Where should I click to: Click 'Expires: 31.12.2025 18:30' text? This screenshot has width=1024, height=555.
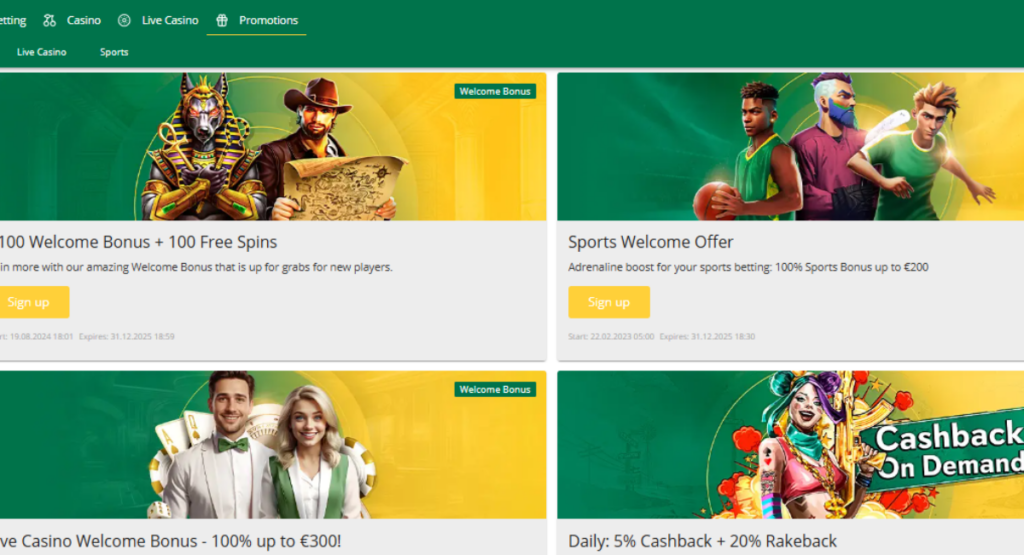pos(707,337)
